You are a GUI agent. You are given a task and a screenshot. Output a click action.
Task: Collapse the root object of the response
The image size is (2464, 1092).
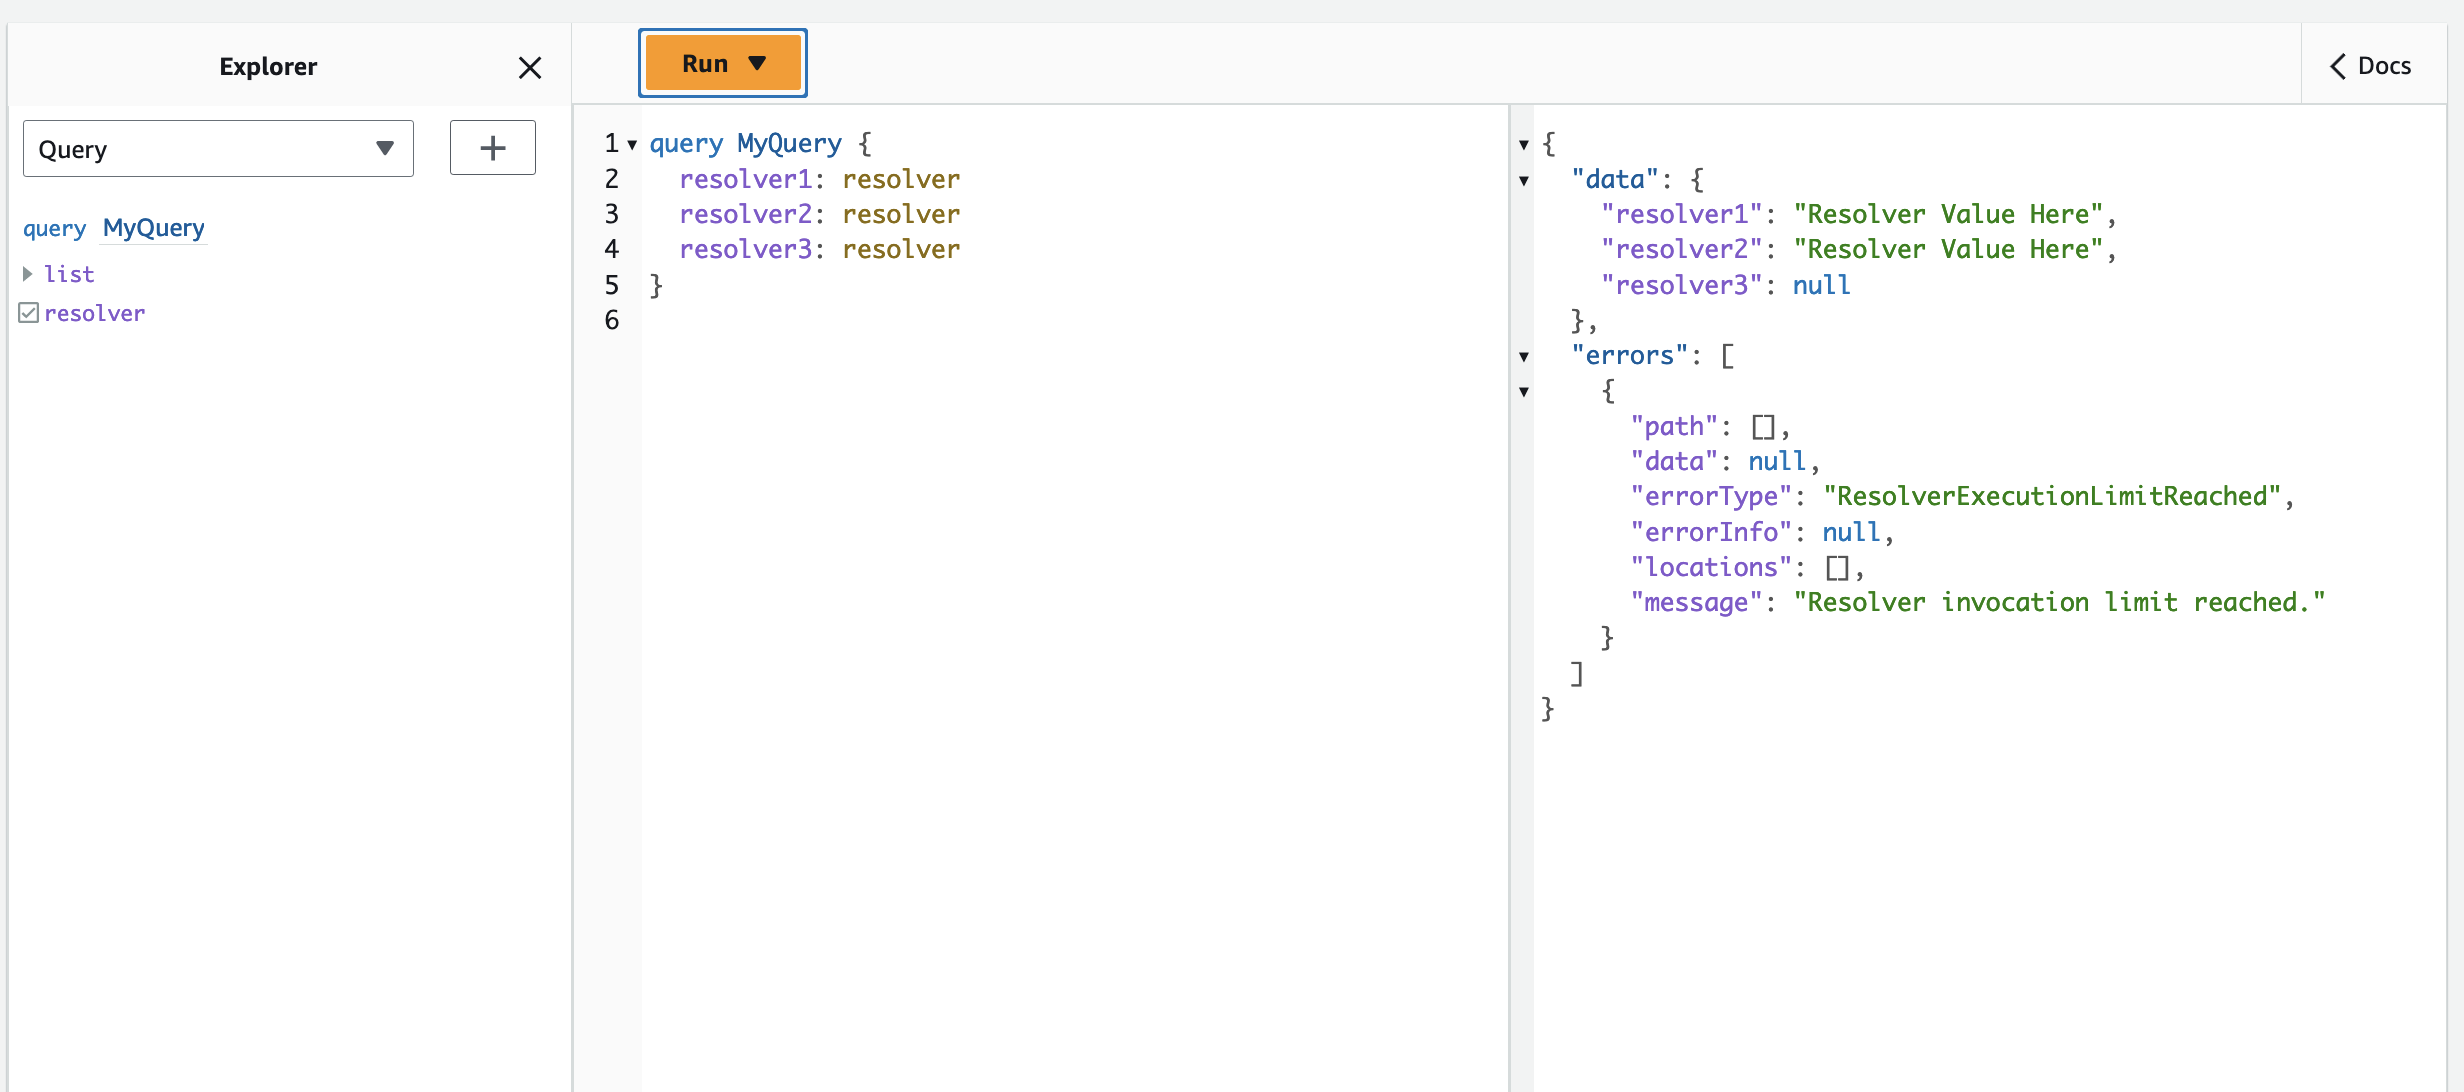click(x=1523, y=144)
